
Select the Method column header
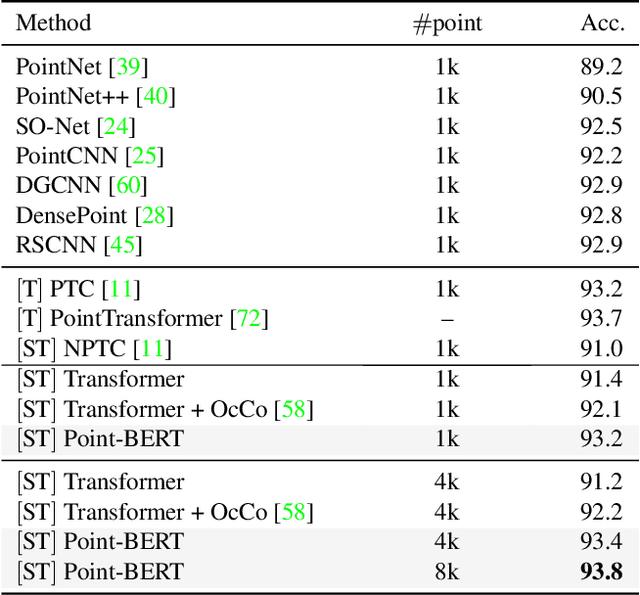[x=54, y=23]
